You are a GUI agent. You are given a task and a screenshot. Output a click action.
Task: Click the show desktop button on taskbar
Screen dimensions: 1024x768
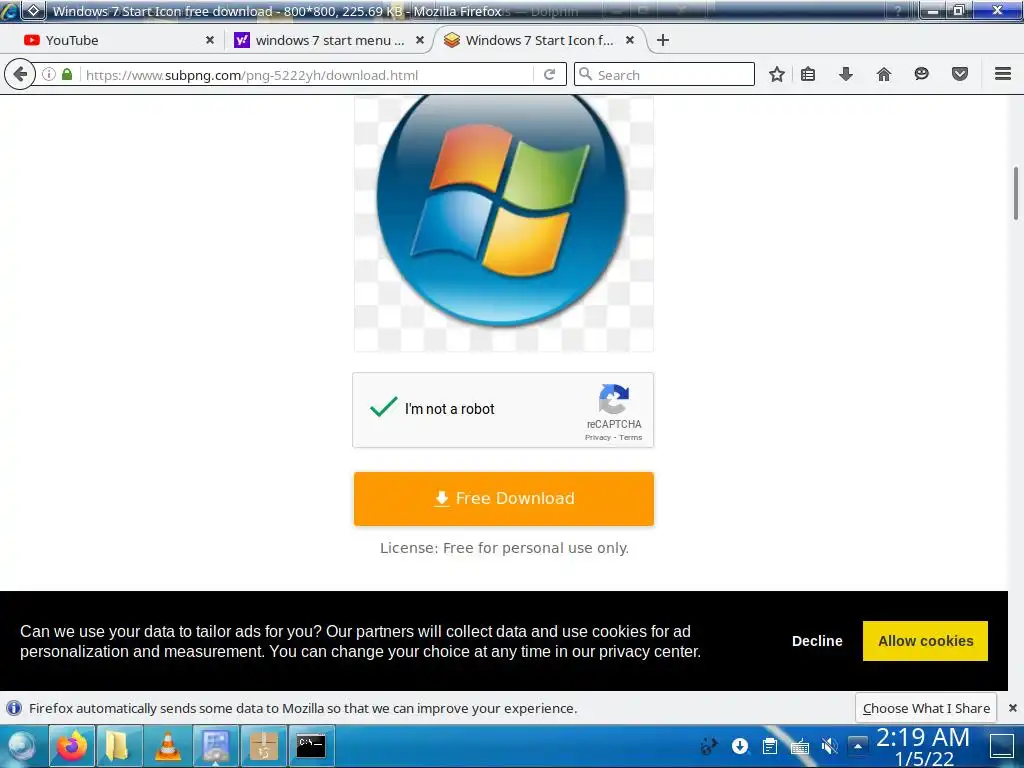click(x=1001, y=745)
